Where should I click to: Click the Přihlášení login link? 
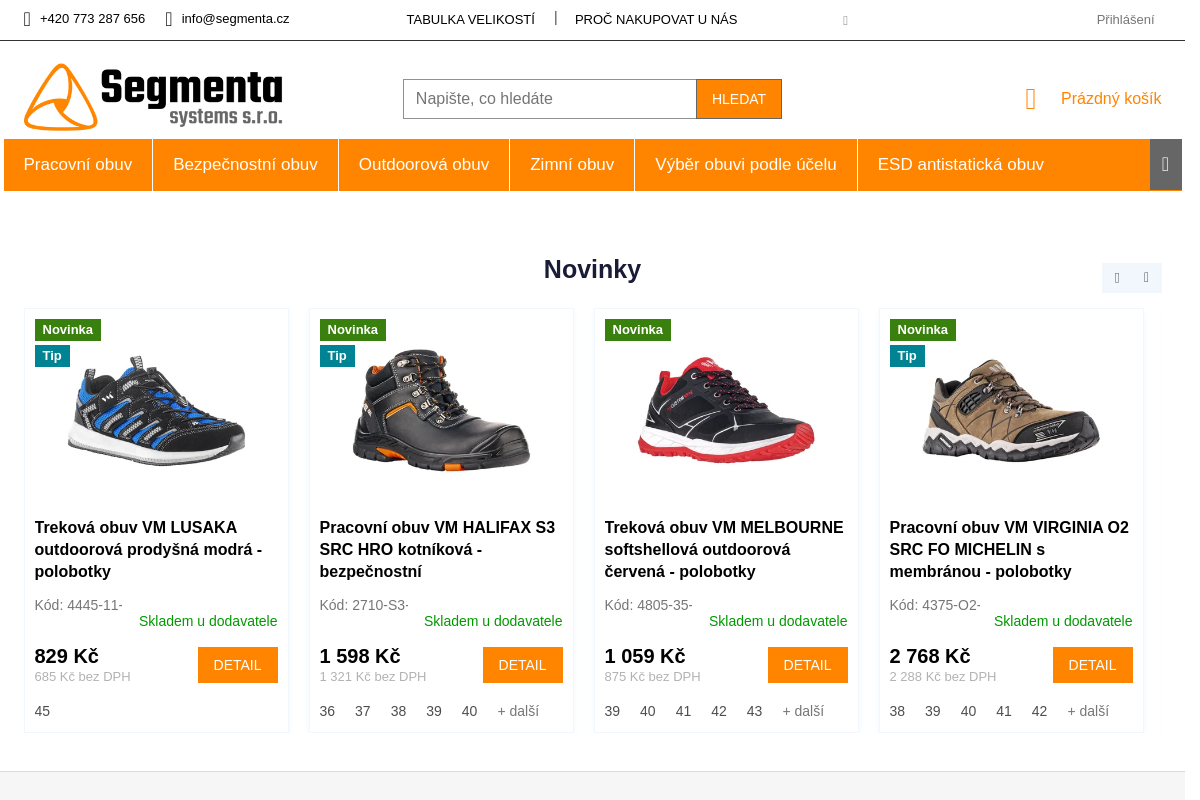tap(1125, 19)
